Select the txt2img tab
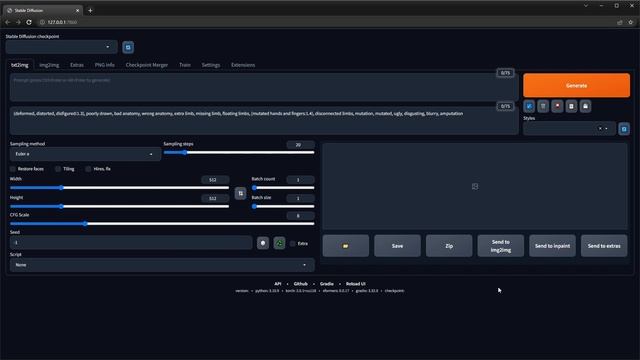 click(x=20, y=65)
